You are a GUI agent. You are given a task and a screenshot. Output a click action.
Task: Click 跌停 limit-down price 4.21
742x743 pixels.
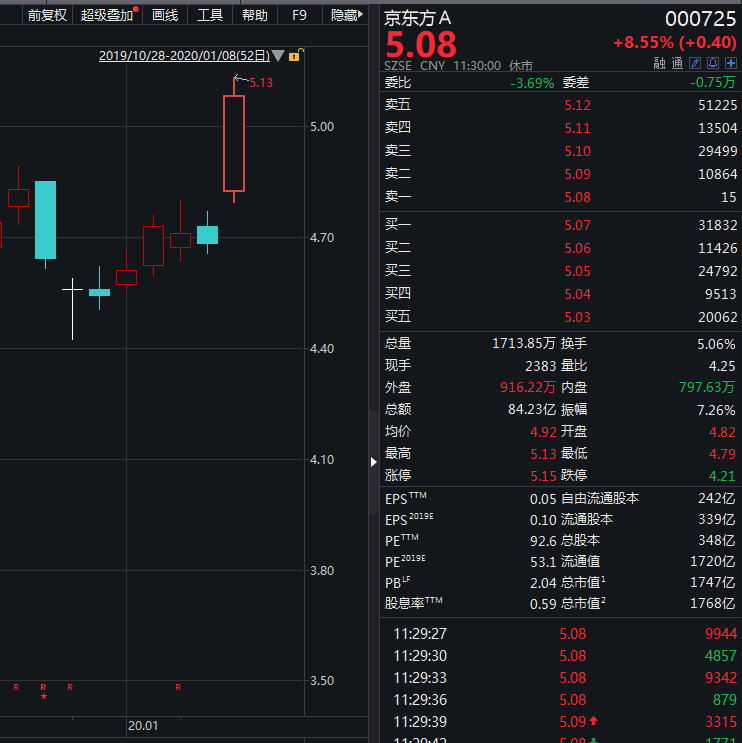pyautogui.click(x=722, y=476)
